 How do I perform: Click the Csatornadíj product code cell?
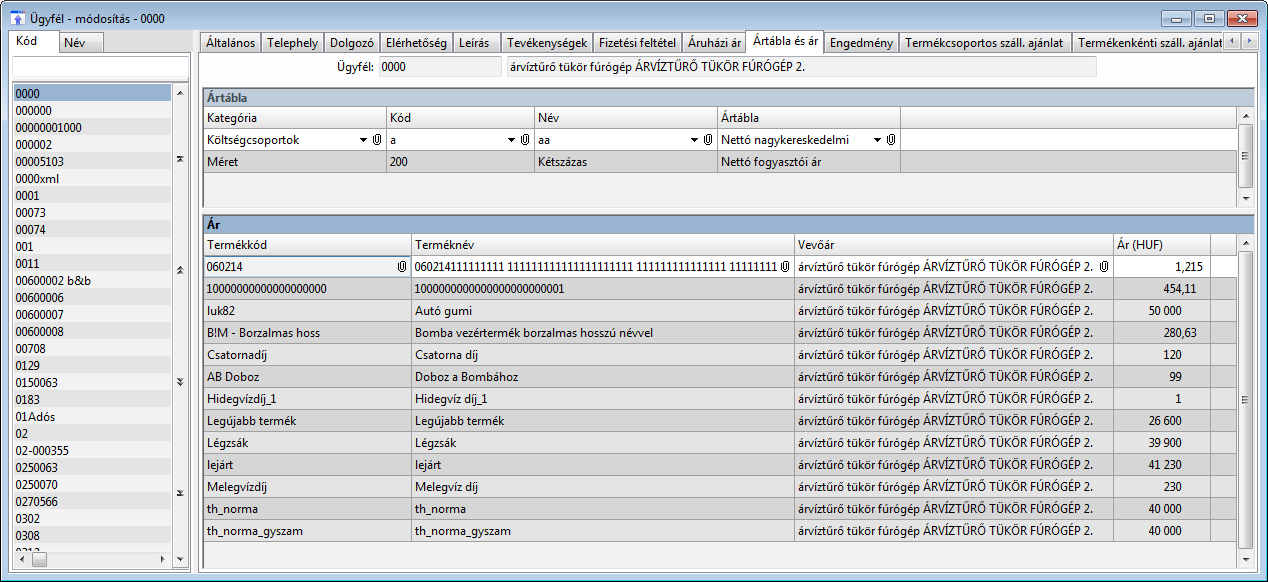pyautogui.click(x=308, y=355)
